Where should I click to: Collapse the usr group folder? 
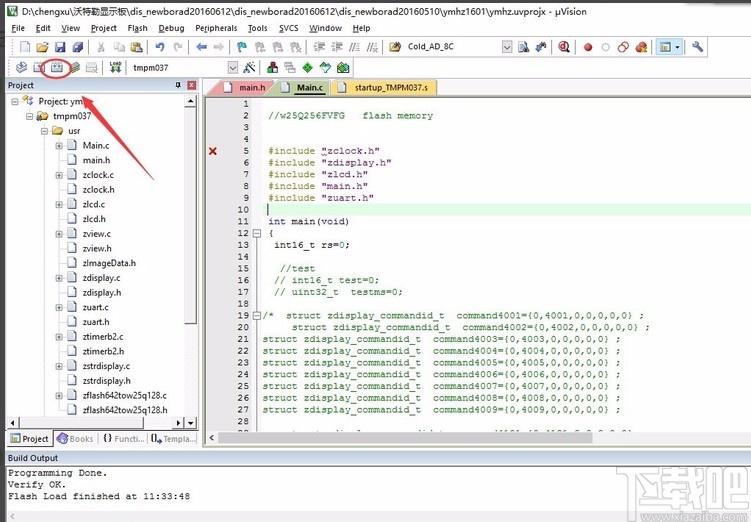pos(45,131)
